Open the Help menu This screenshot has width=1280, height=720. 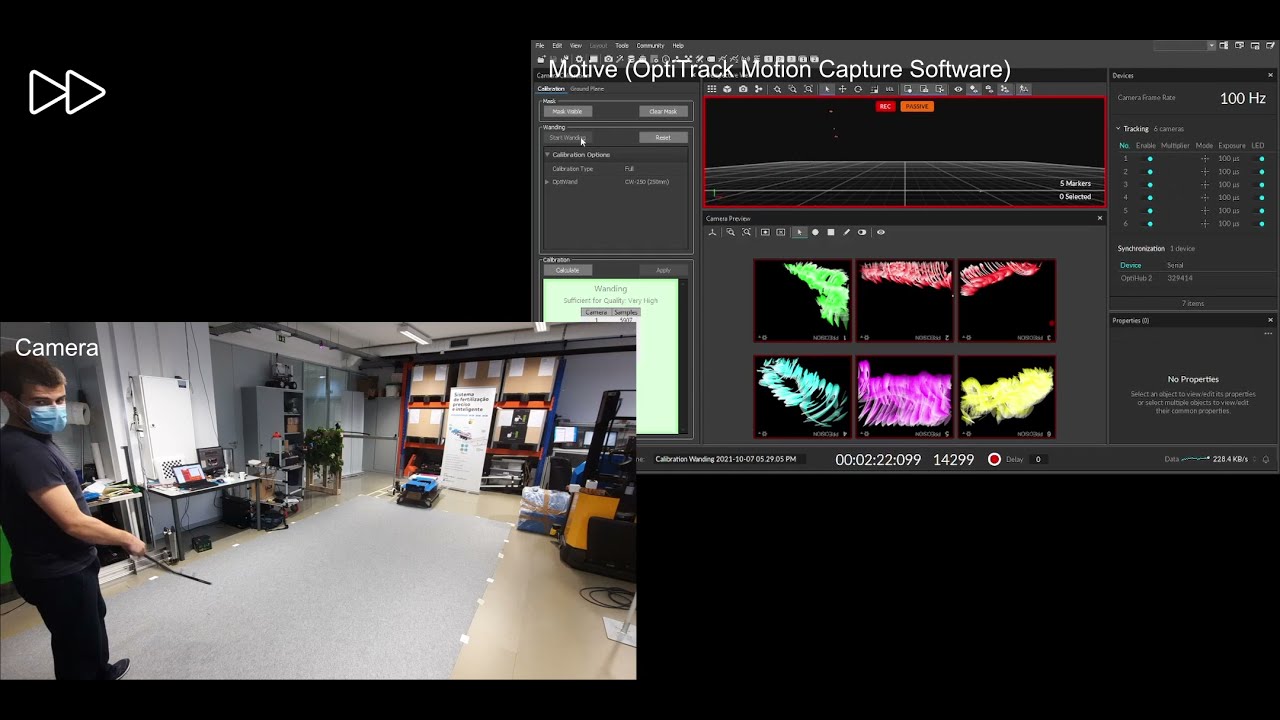pyautogui.click(x=678, y=46)
